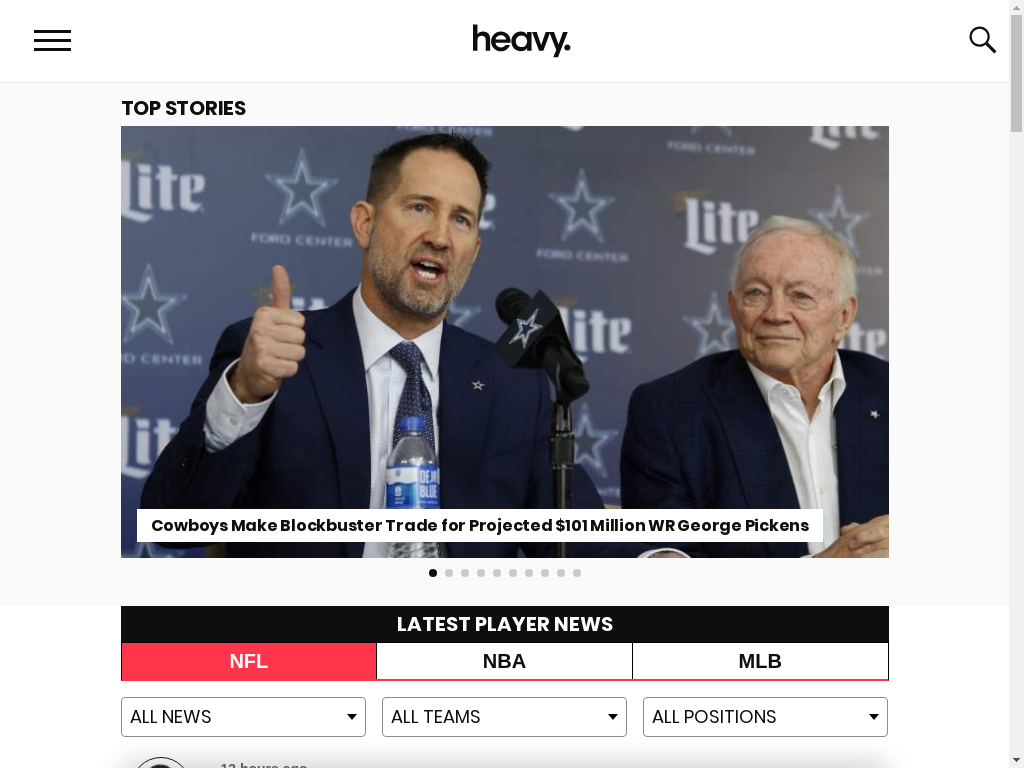This screenshot has width=1024, height=768.
Task: Switch to the NBA tab
Action: tap(504, 661)
